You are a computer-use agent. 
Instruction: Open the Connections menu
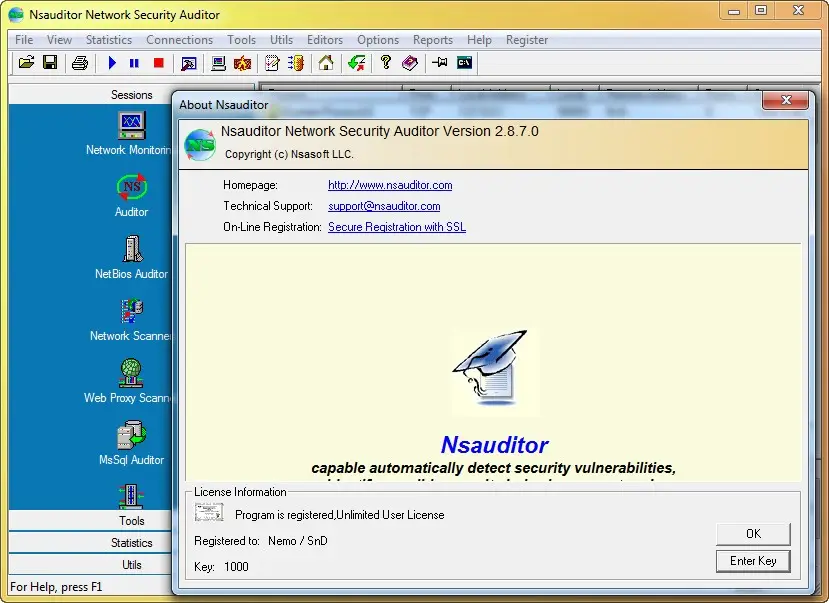pyautogui.click(x=180, y=40)
